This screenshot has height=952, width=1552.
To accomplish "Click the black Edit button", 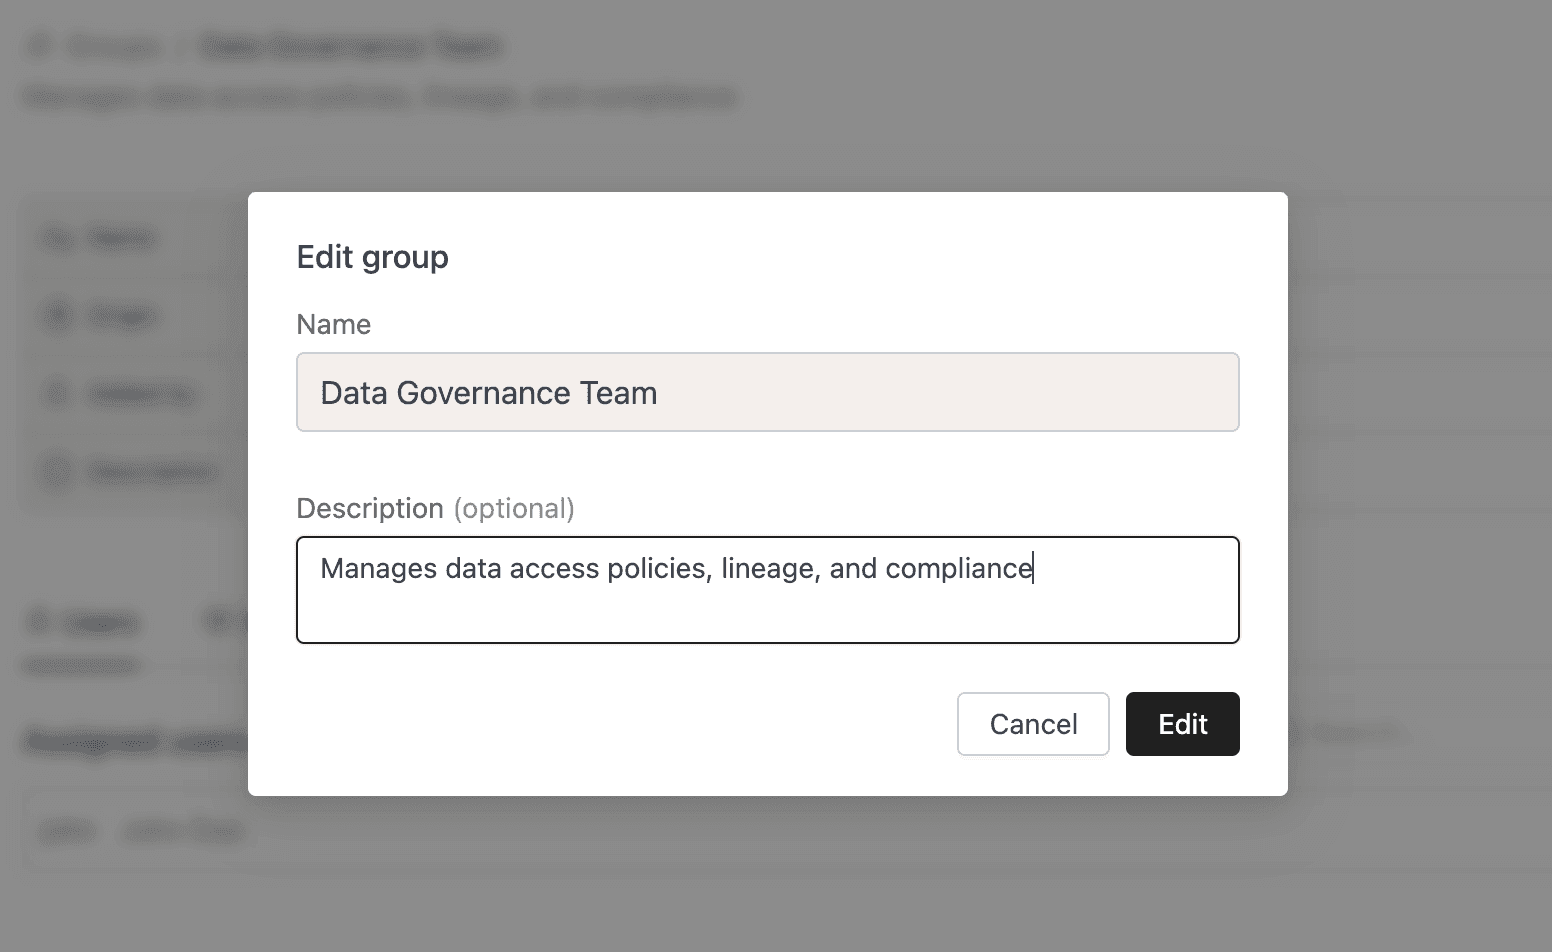I will tap(1182, 724).
